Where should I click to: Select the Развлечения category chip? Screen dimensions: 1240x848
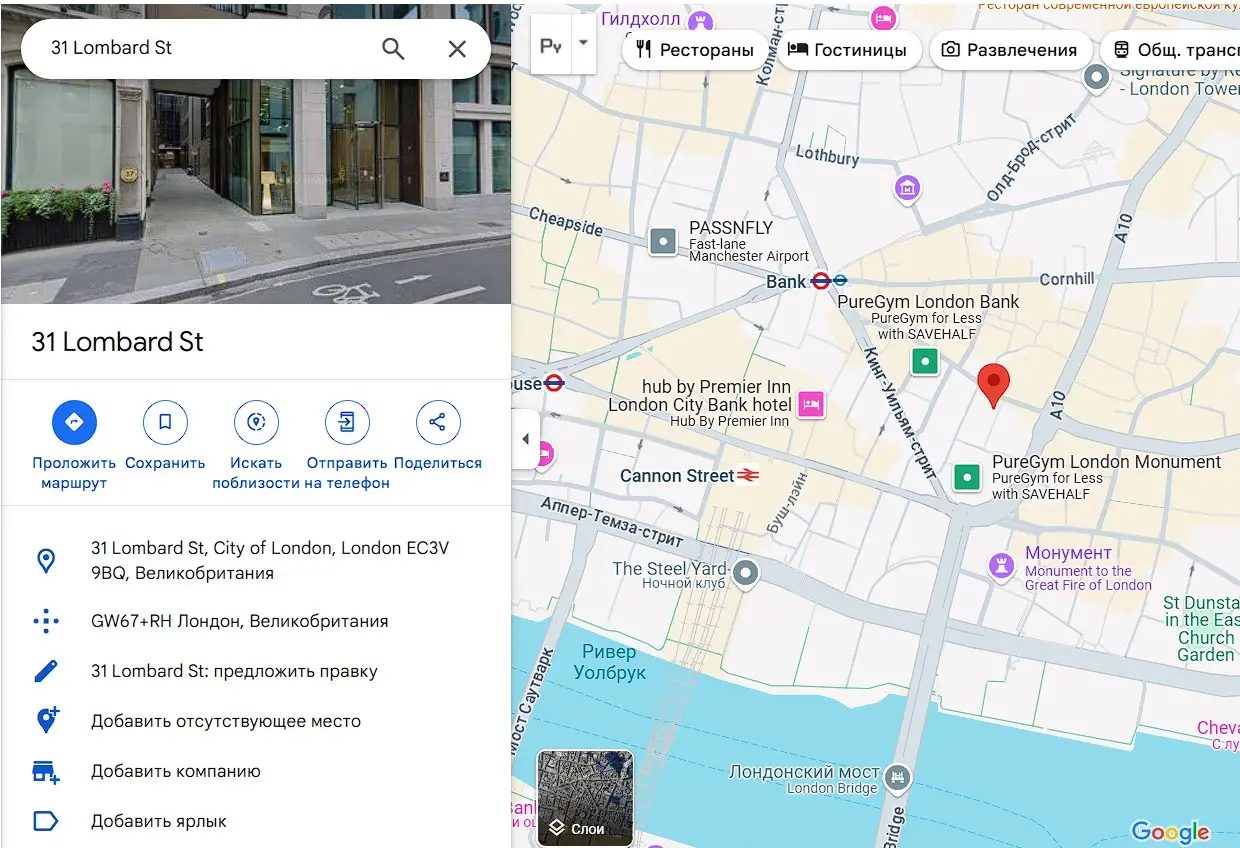1010,50
